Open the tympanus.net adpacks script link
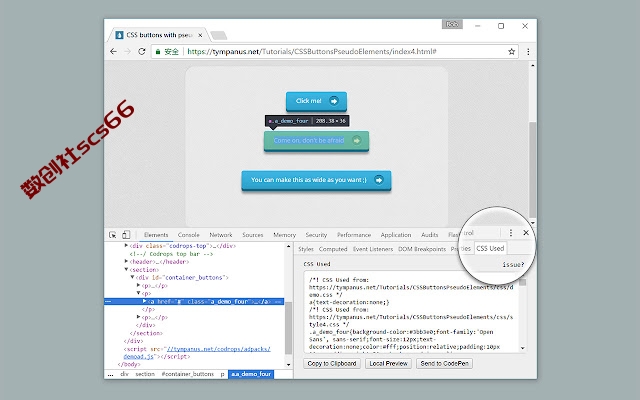 [218, 349]
